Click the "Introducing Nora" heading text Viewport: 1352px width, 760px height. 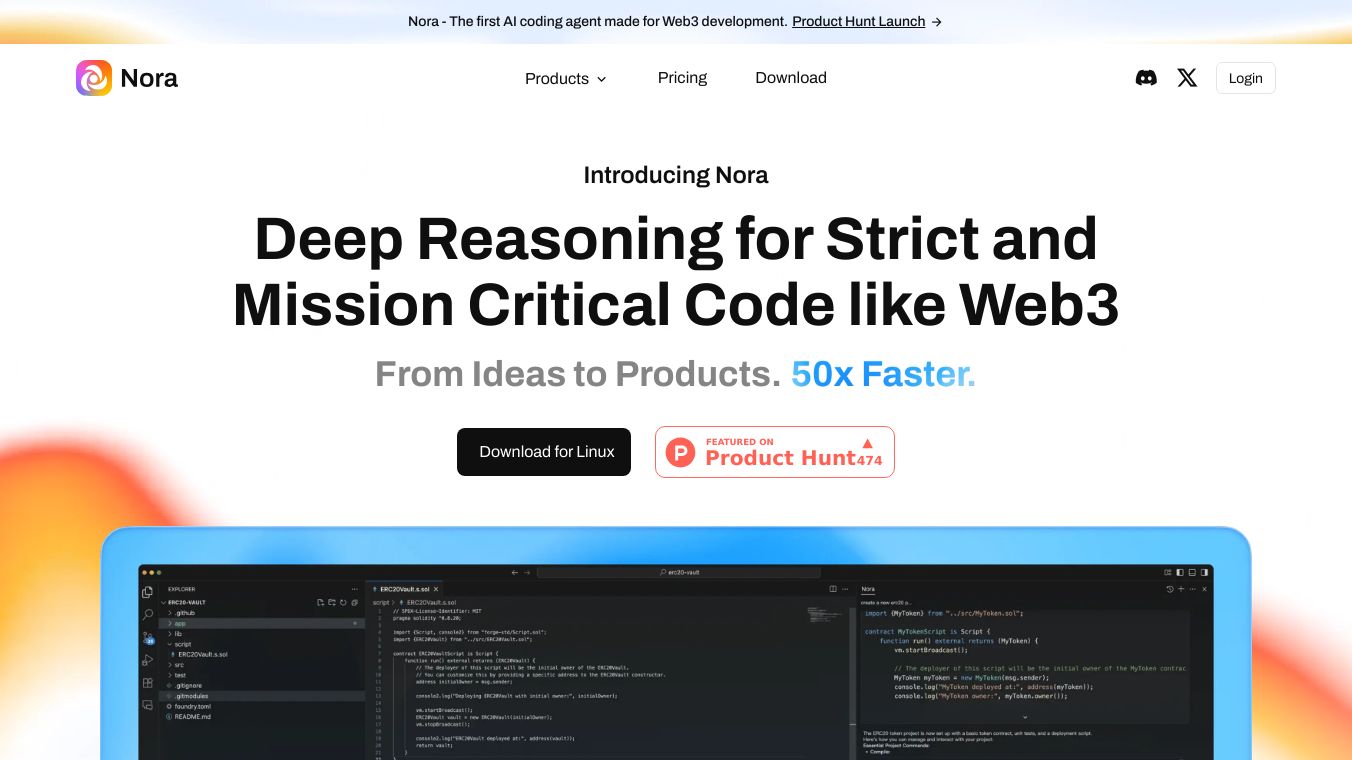tap(676, 175)
